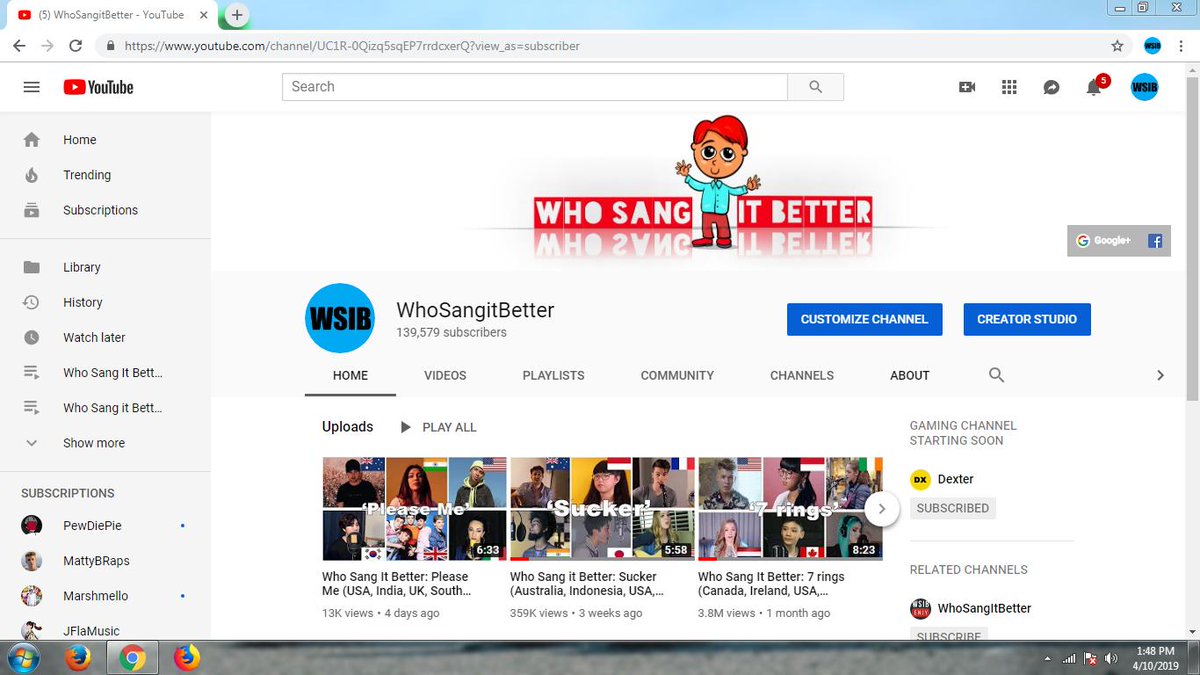Screen dimensions: 1200x675
Task: Click CUSTOMIZE CHANNEL button
Action: pos(864,319)
